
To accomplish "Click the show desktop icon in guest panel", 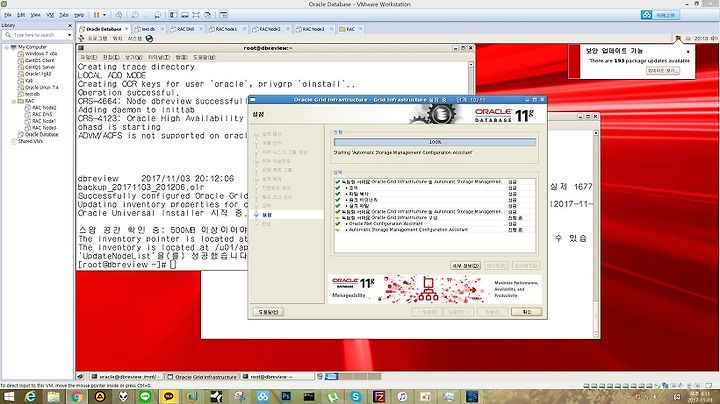I will click(x=80, y=376).
